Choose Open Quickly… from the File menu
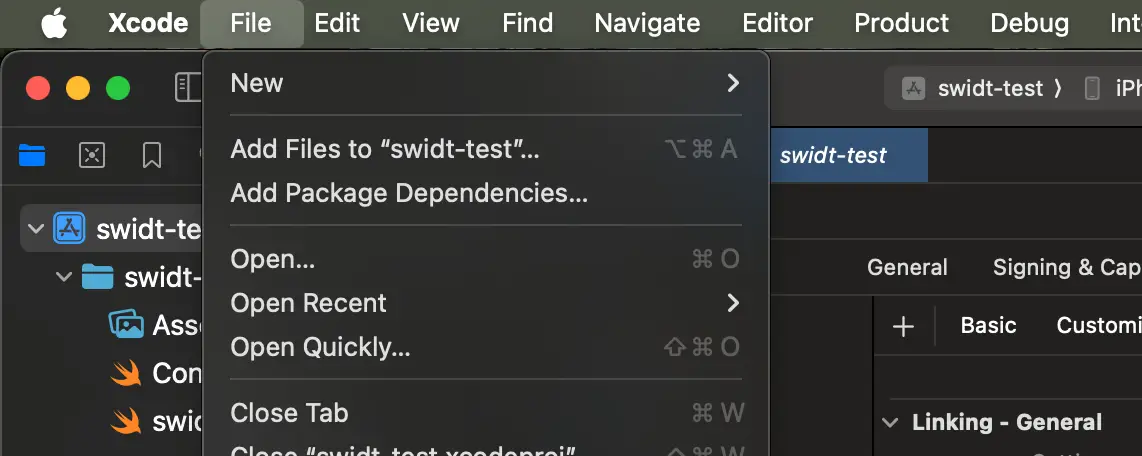This screenshot has height=456, width=1142. (320, 347)
